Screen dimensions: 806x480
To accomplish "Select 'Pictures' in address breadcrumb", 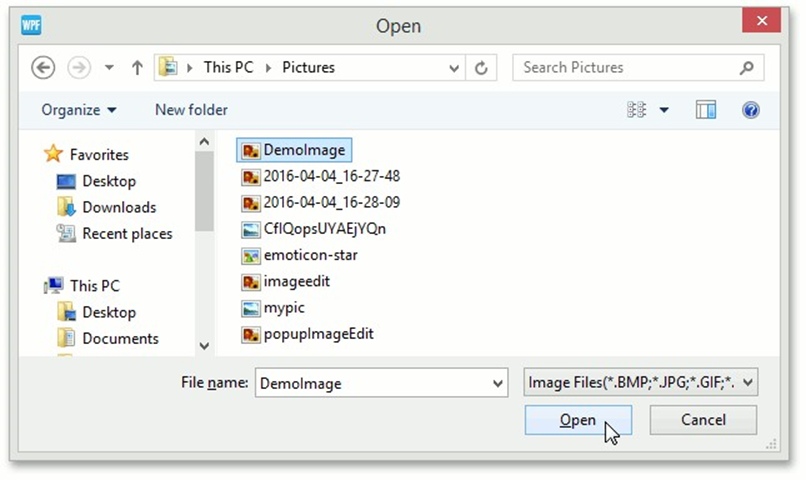I will (x=308, y=67).
